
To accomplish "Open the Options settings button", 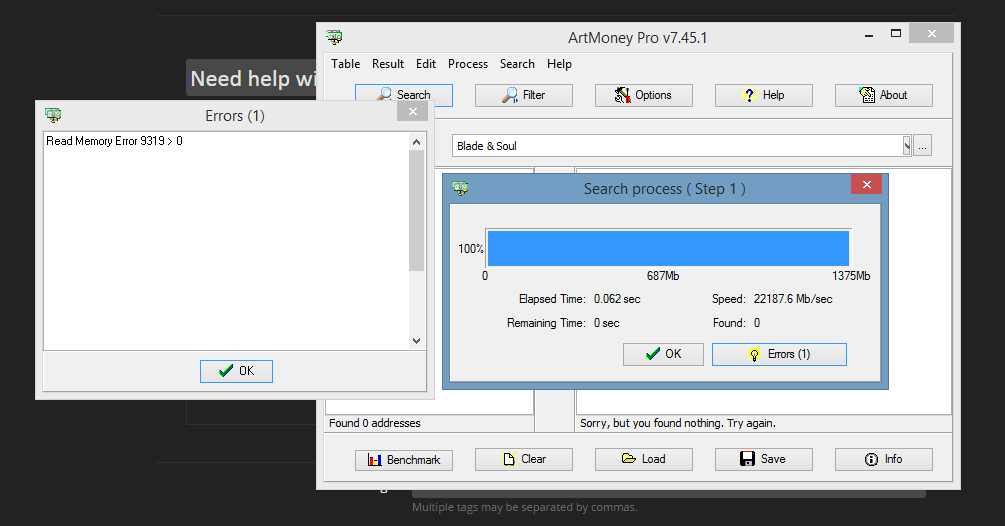I will coord(643,95).
